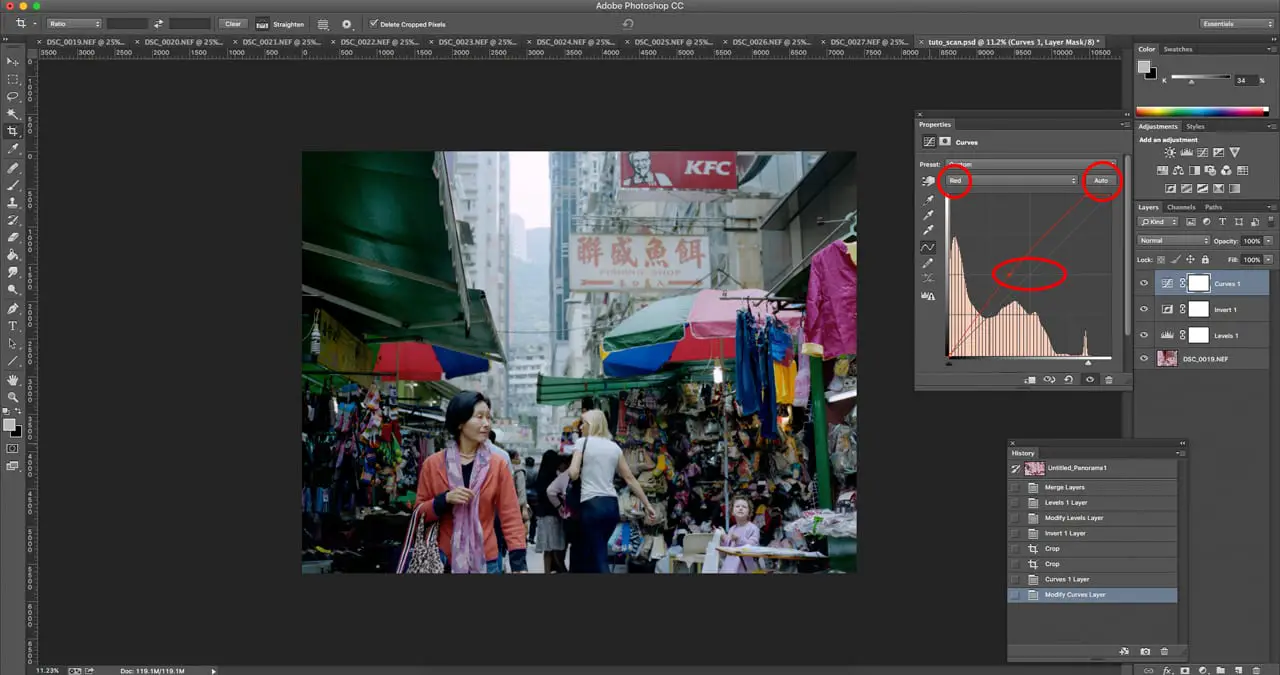Click the Auto button in Curves
Screen dimensions: 1280x675
[1101, 181]
